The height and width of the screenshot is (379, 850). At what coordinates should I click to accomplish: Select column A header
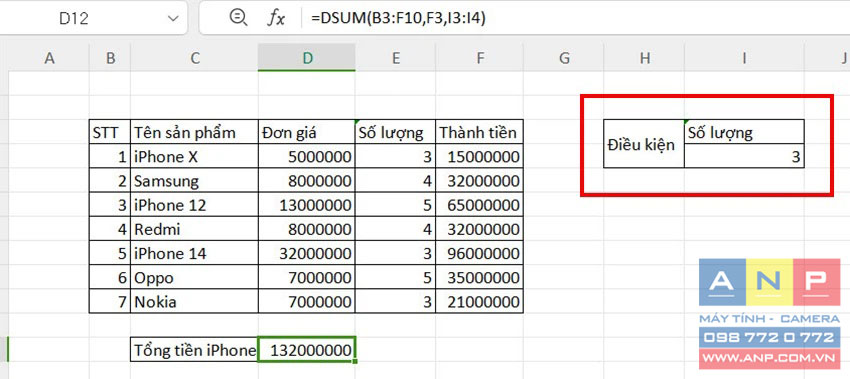(49, 58)
